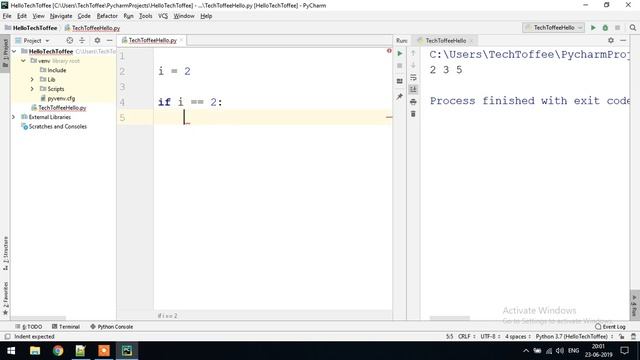Select the pyvenv.cfg file
Image resolution: width=640 pixels, height=360 pixels.
coord(58,98)
